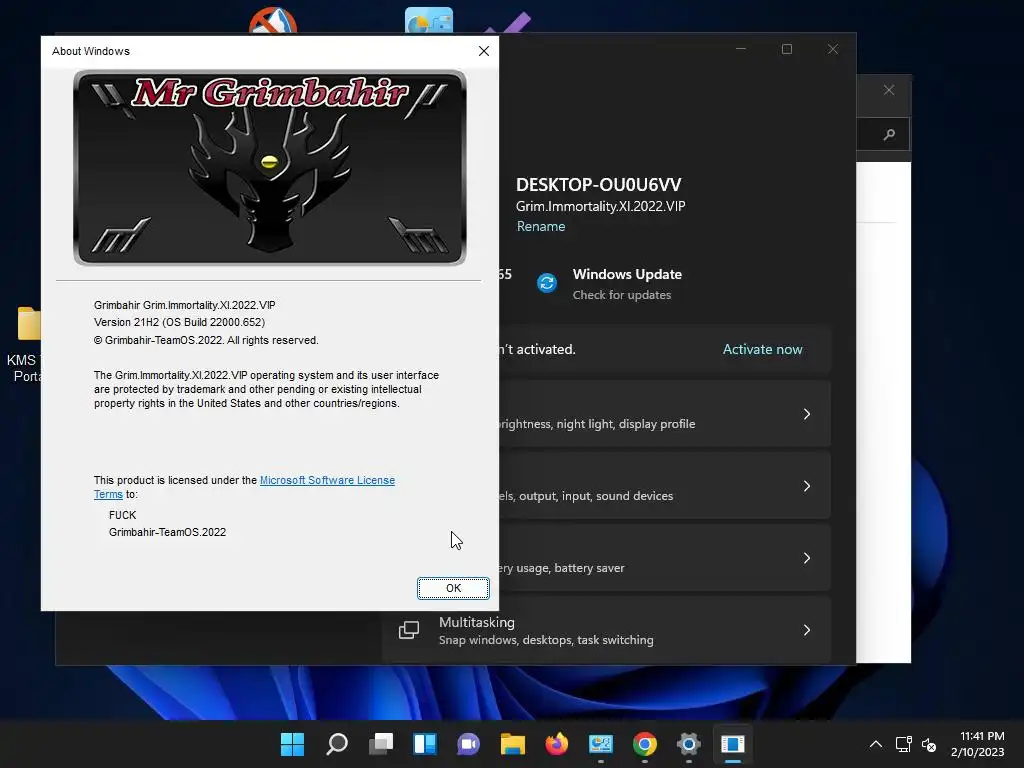Screen dimensions: 1024x768
Task: Click Activate now in Settings
Action: pos(762,349)
